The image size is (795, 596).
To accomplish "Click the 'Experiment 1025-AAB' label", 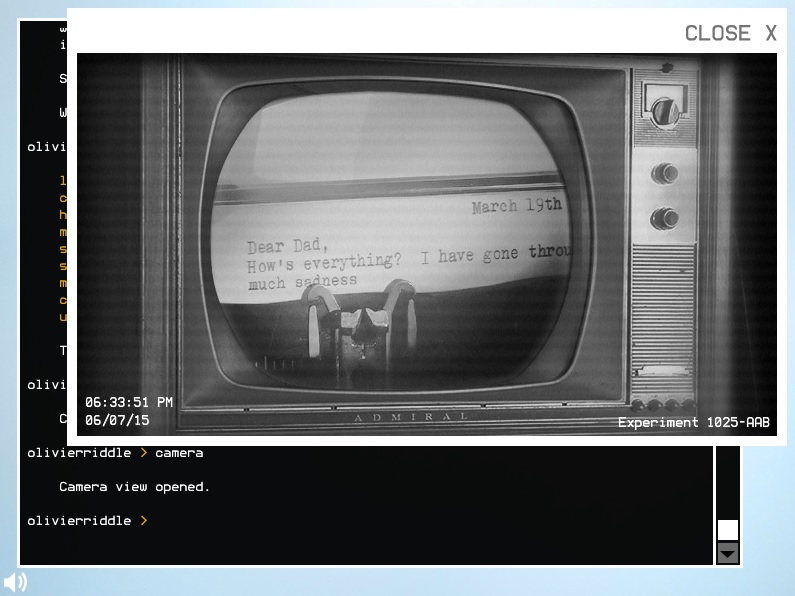I will (x=694, y=422).
